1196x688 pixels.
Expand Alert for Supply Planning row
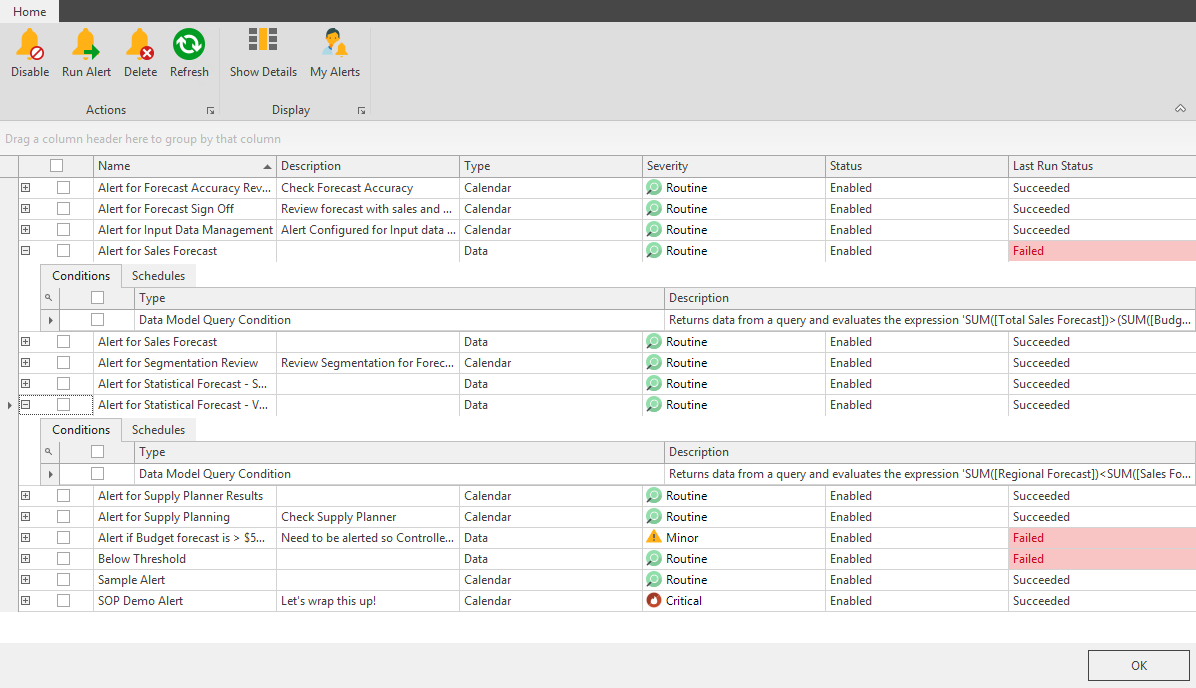pos(26,516)
